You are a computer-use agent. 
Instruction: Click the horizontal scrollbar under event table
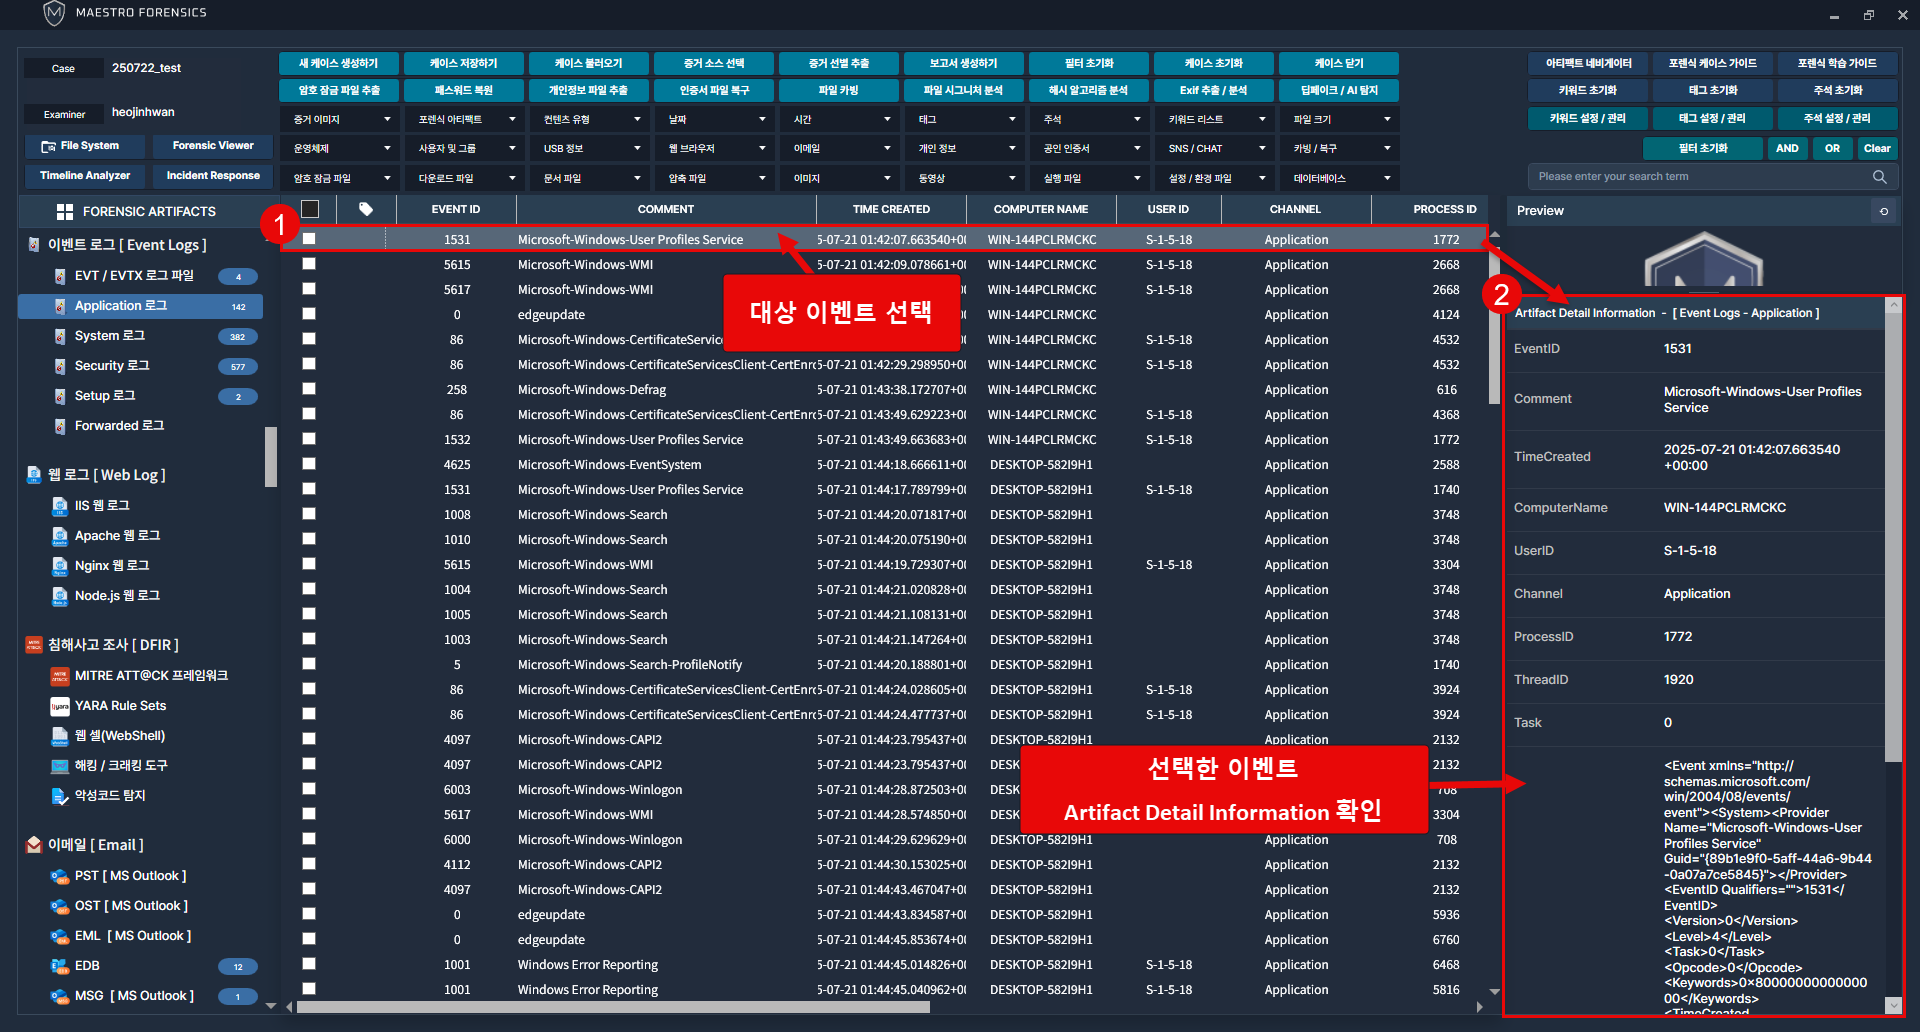click(x=612, y=1007)
